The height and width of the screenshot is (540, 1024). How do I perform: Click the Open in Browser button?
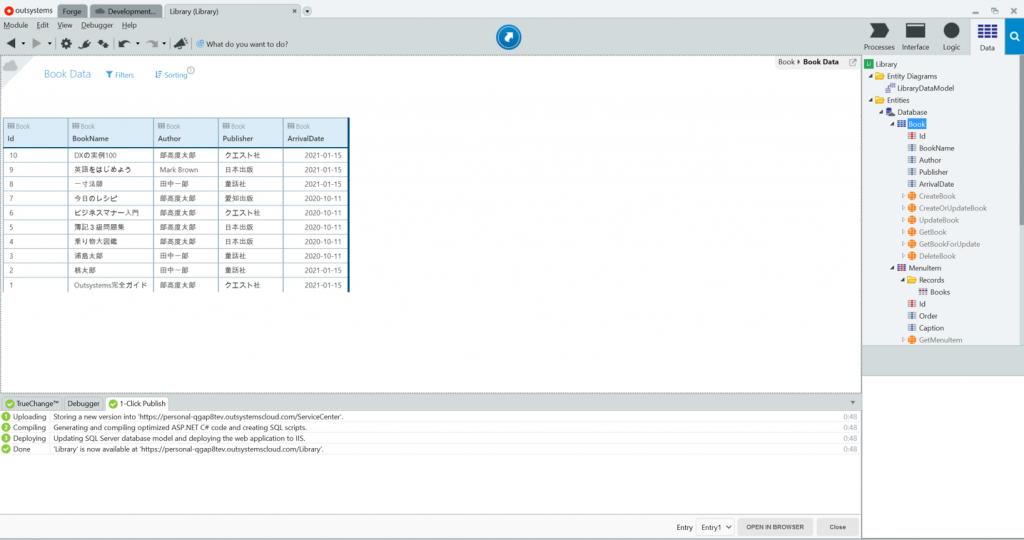(x=775, y=526)
